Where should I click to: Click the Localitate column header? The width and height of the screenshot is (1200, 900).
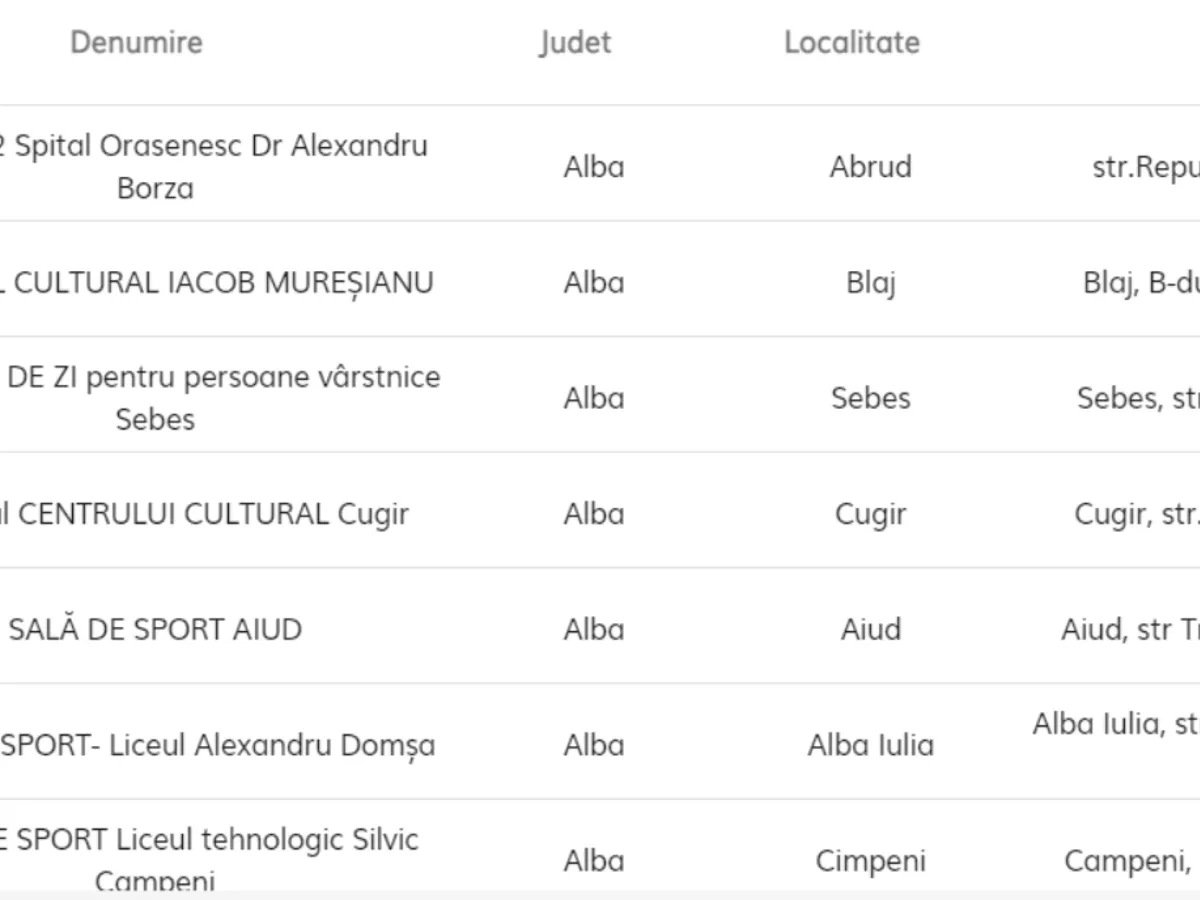851,42
